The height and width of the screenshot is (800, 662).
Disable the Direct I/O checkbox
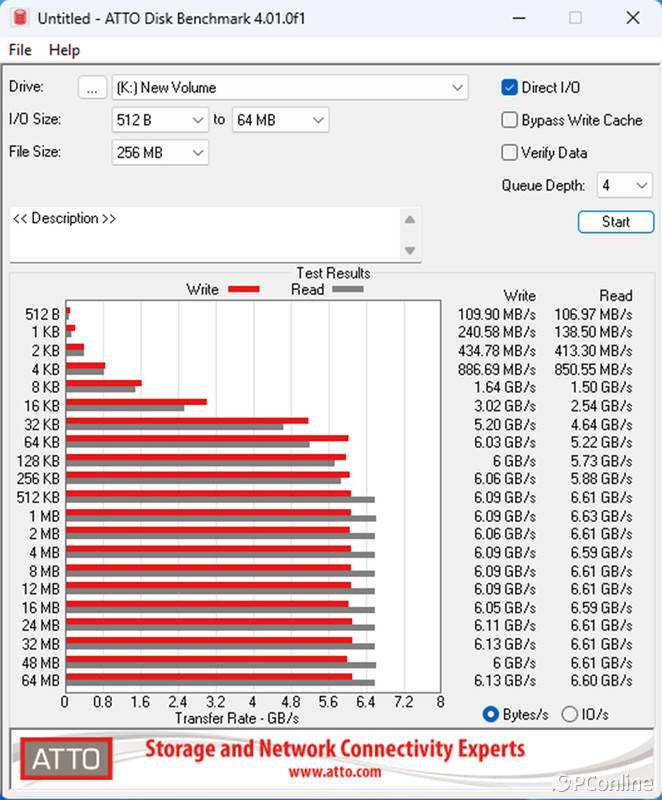click(510, 88)
